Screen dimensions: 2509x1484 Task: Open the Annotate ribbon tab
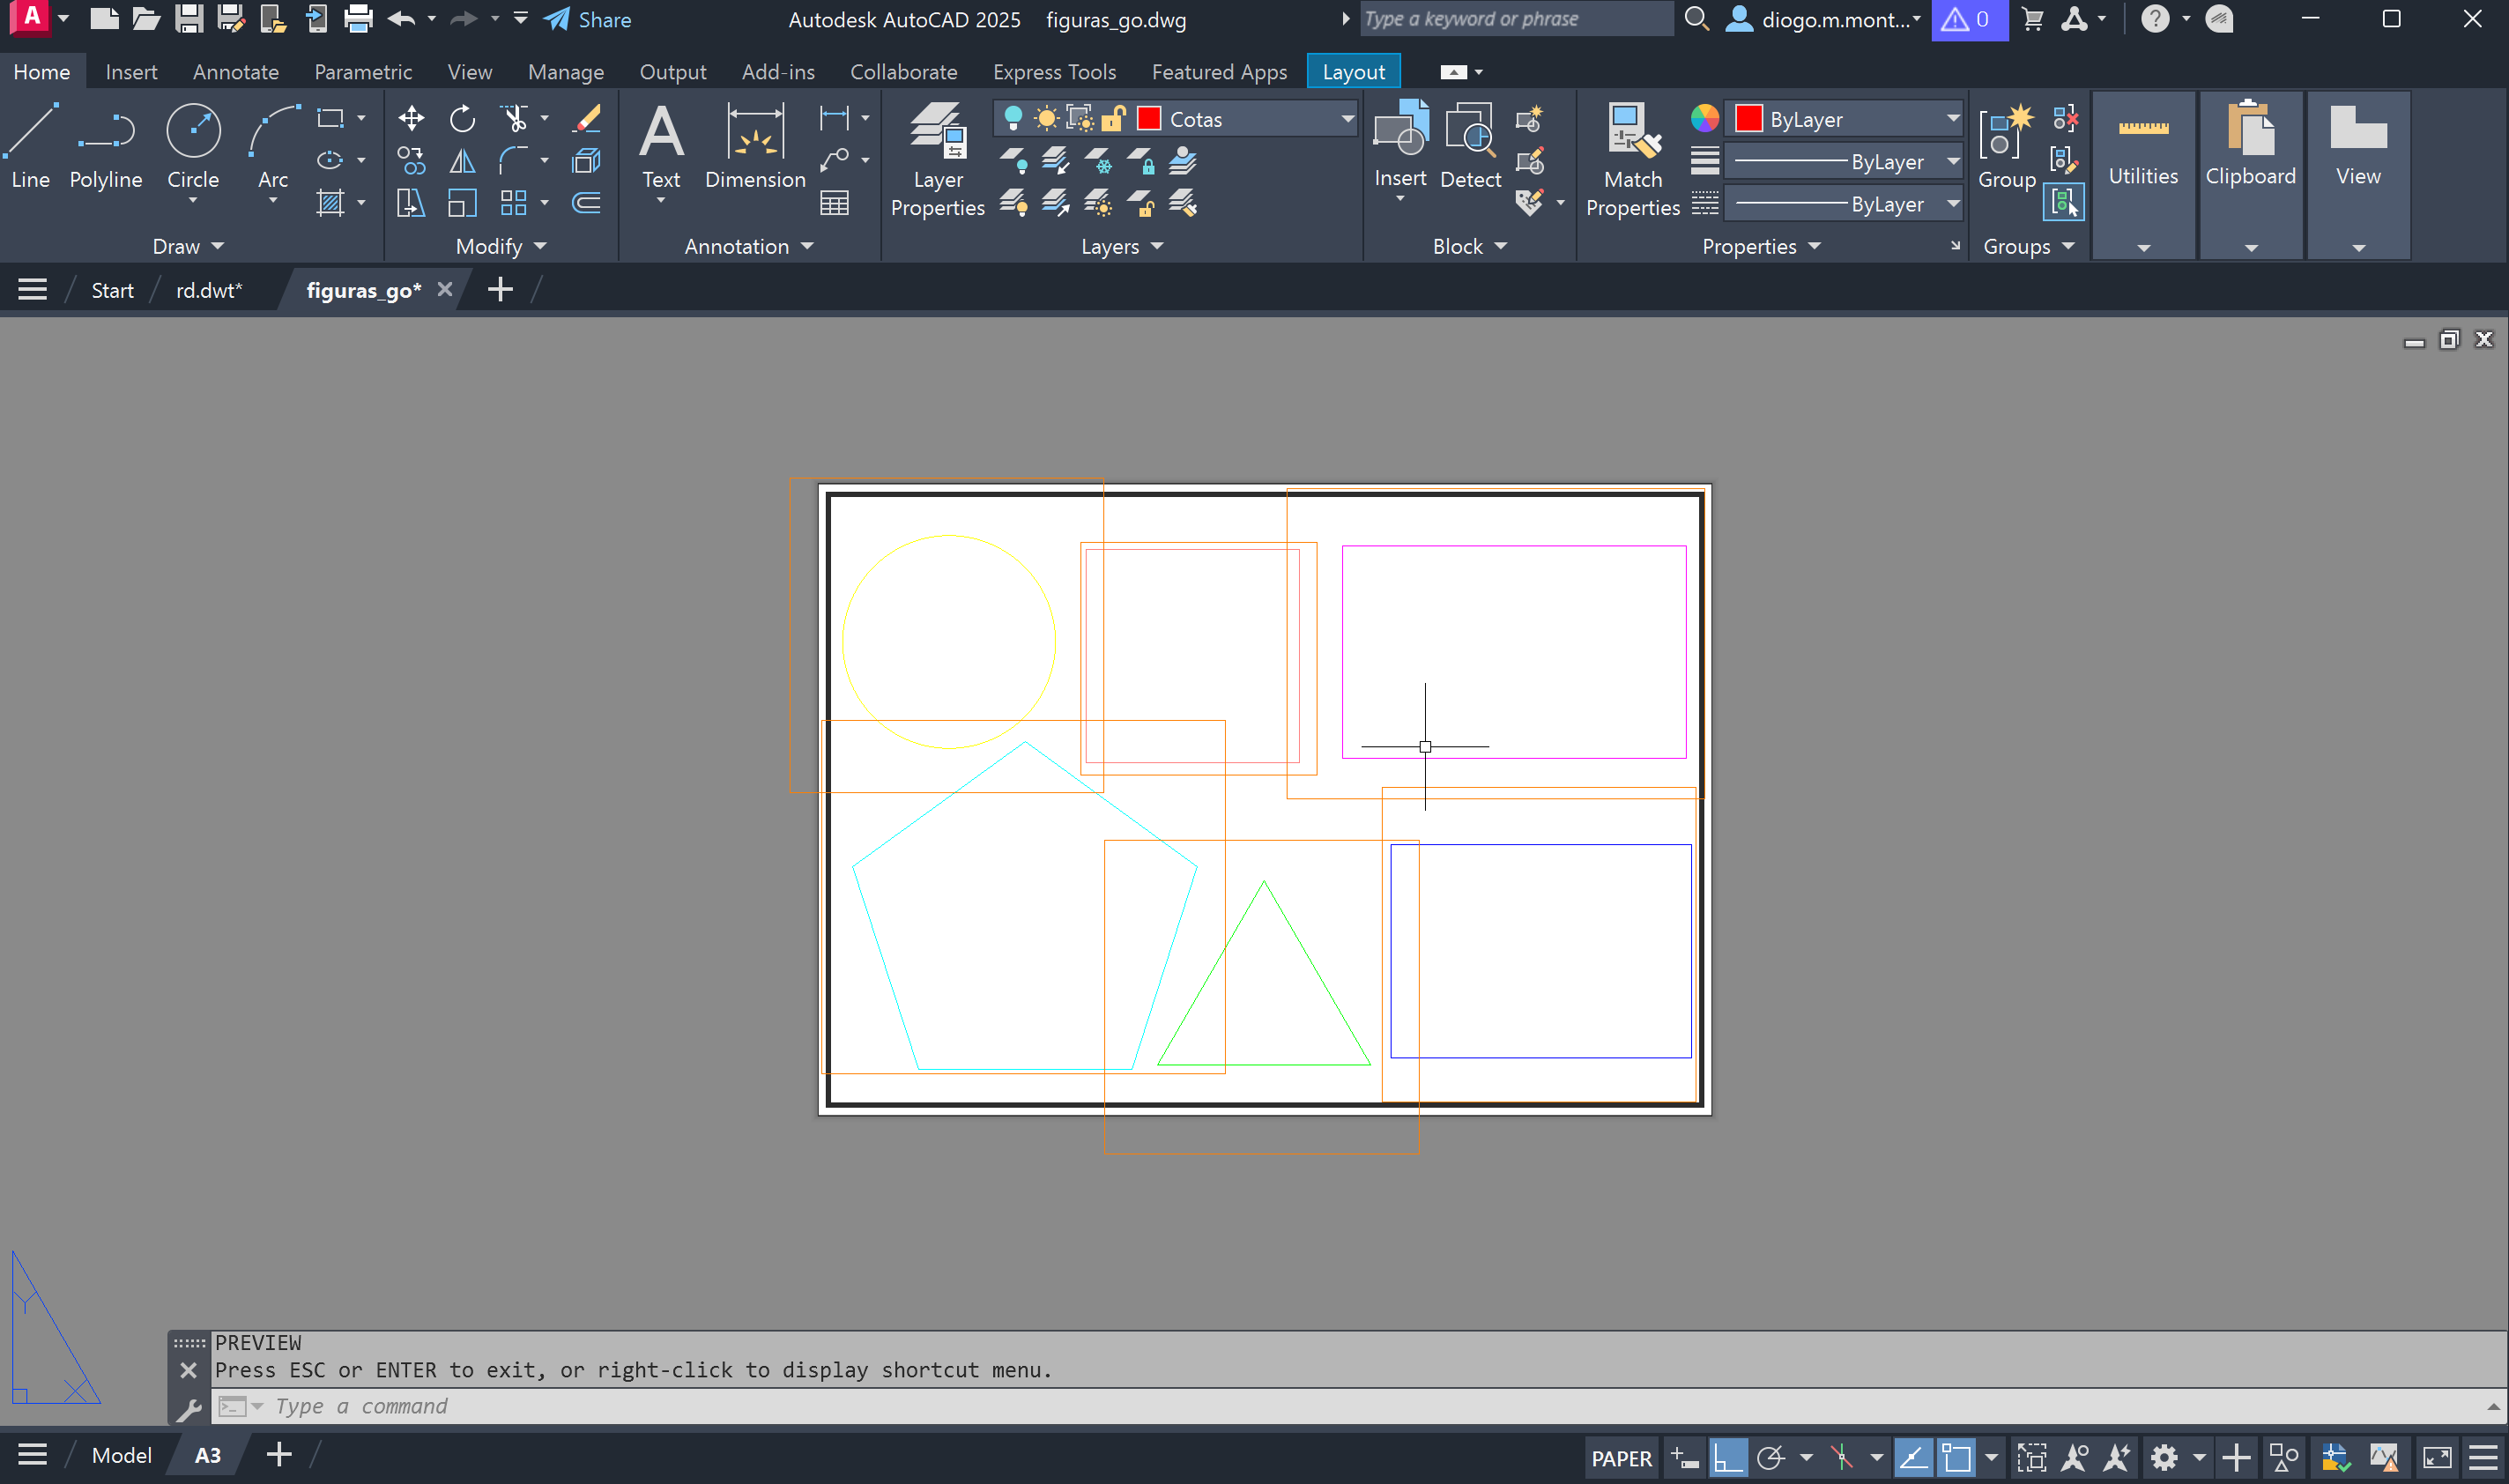[x=235, y=72]
